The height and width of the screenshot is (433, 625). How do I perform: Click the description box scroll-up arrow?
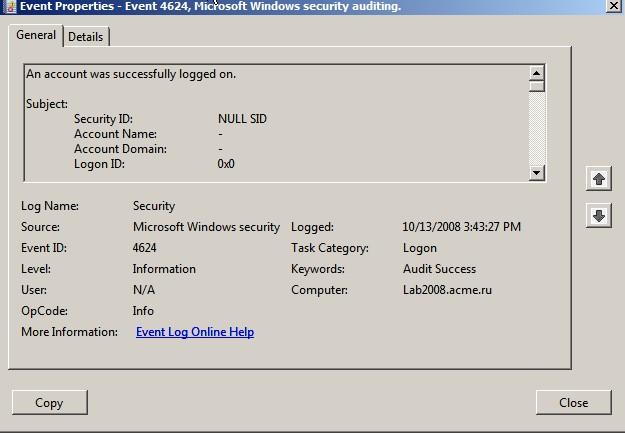click(537, 73)
